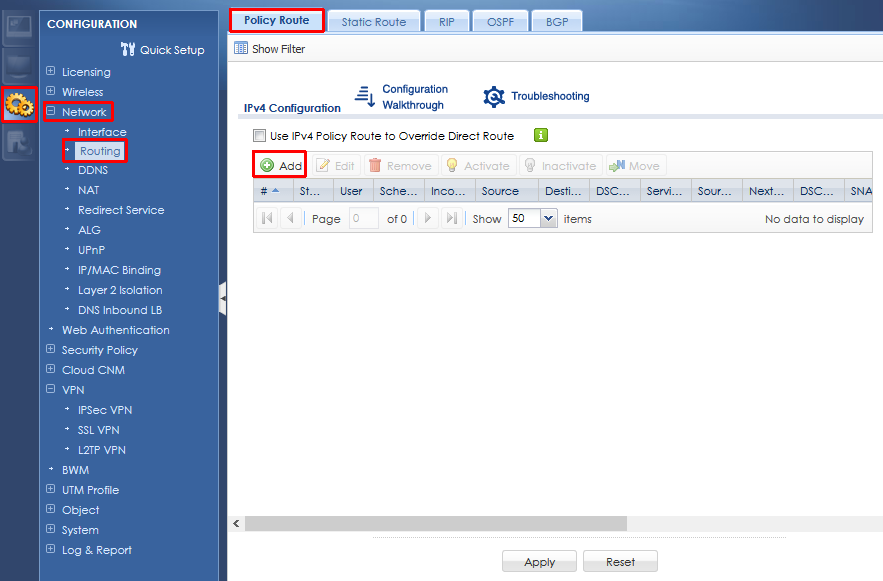Open the Configuration Walkthrough icon
The width and height of the screenshot is (883, 581).
(364, 96)
